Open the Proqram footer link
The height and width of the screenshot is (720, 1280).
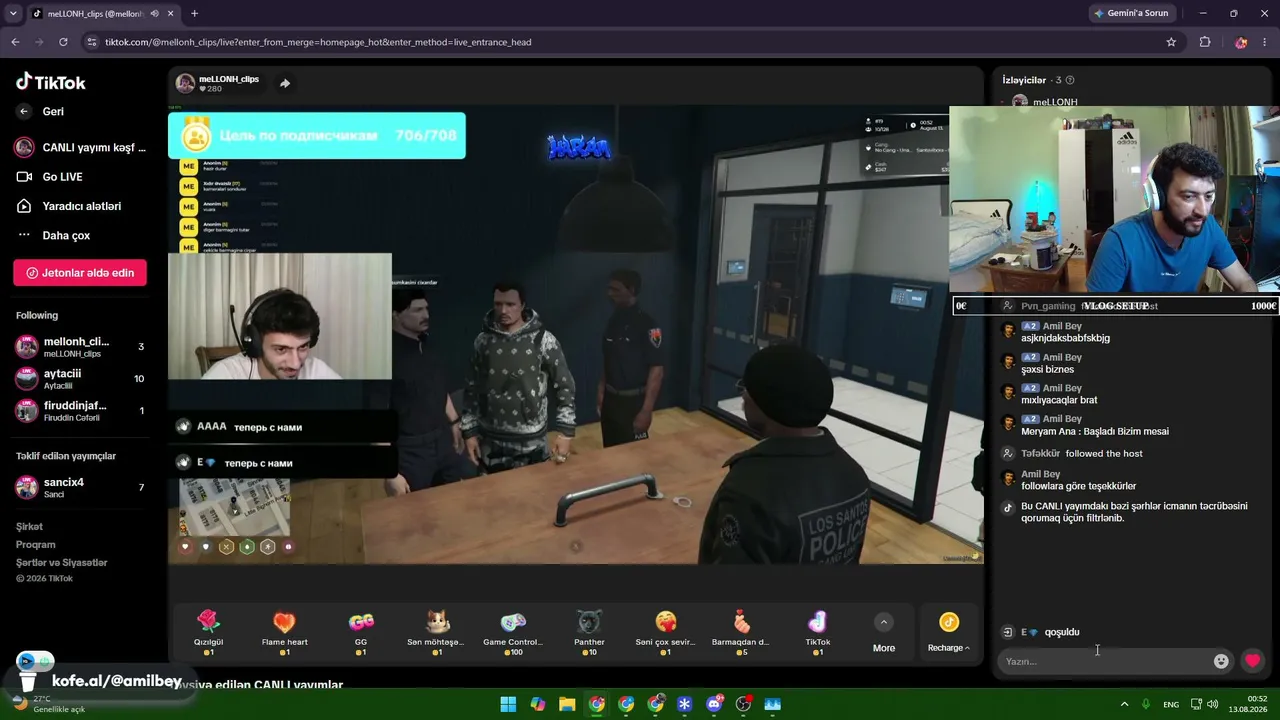[x=36, y=545]
